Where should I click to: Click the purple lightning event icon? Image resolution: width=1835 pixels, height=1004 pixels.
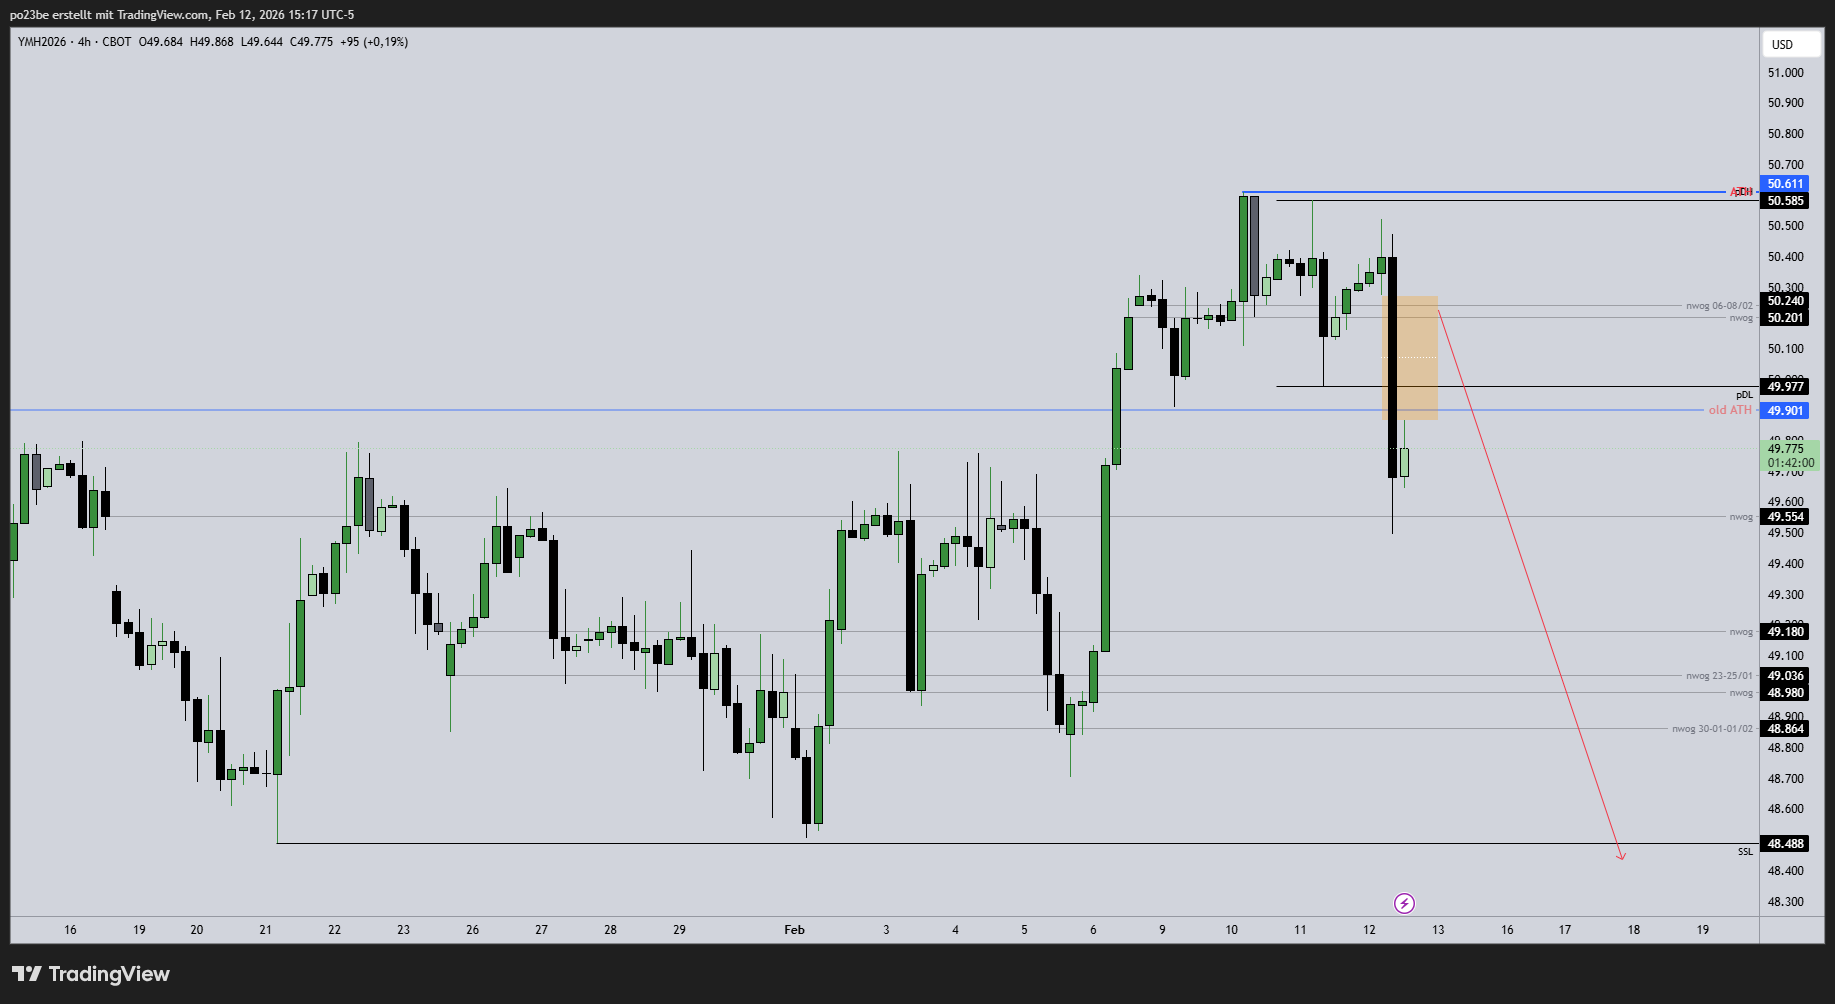1404,904
